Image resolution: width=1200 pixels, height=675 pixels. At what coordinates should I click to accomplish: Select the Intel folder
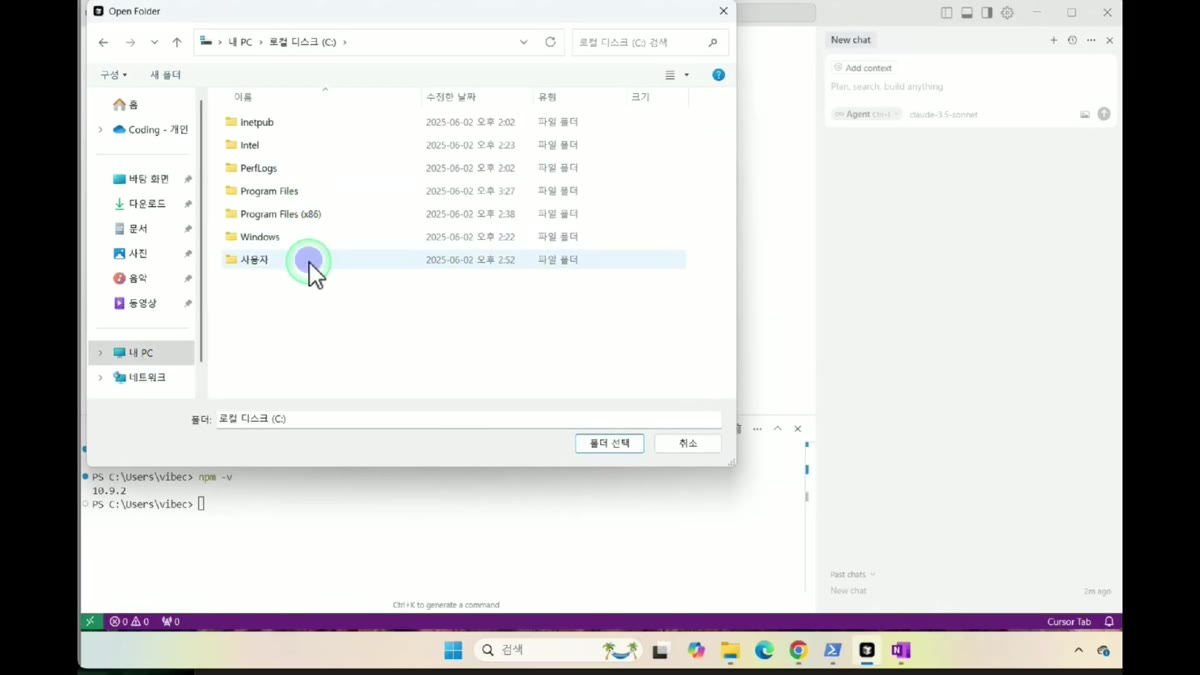(454, 145)
